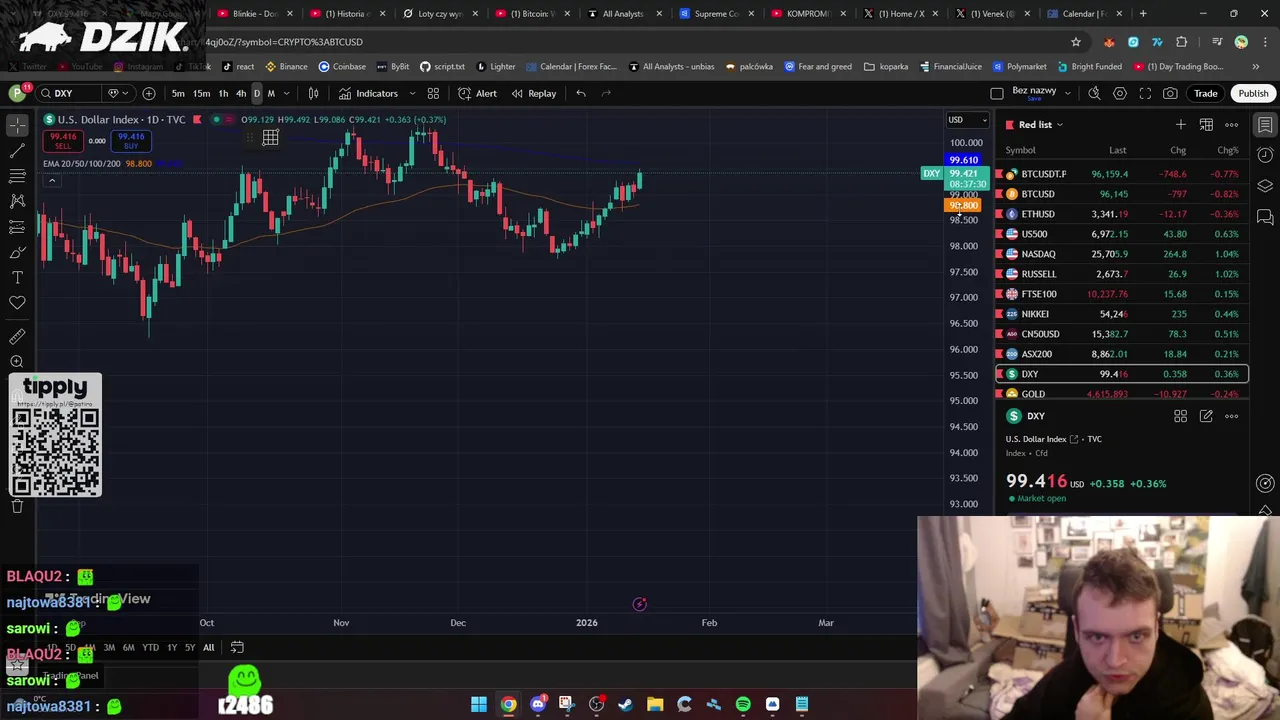Take a chart snapshot with camera icon
Screen dimensions: 1280x720
1170,93
